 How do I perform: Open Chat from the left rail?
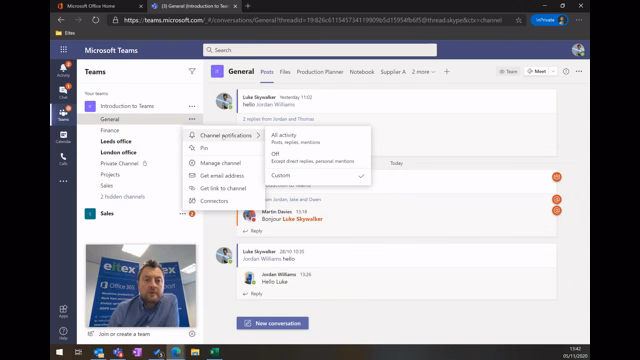pyautogui.click(x=63, y=92)
